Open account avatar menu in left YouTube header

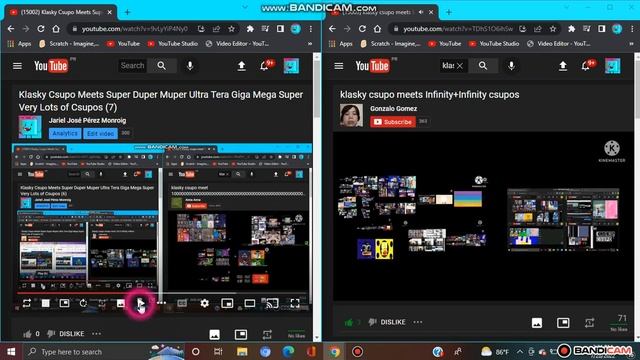[x=291, y=66]
